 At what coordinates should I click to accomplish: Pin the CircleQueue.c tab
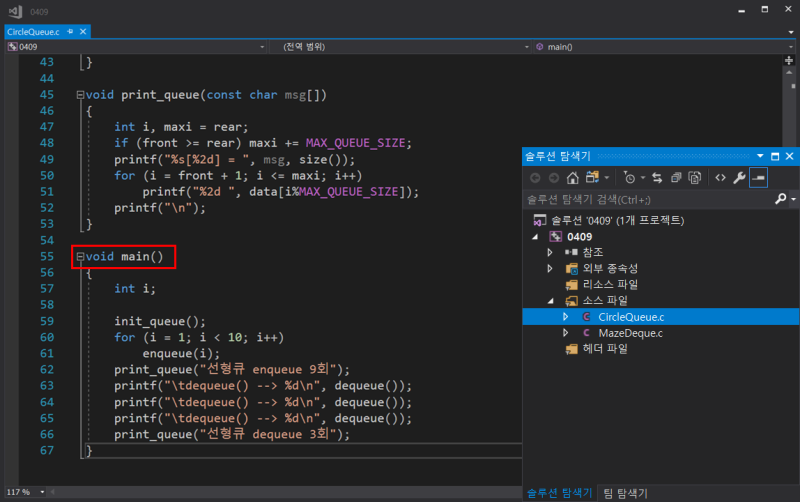coord(70,32)
